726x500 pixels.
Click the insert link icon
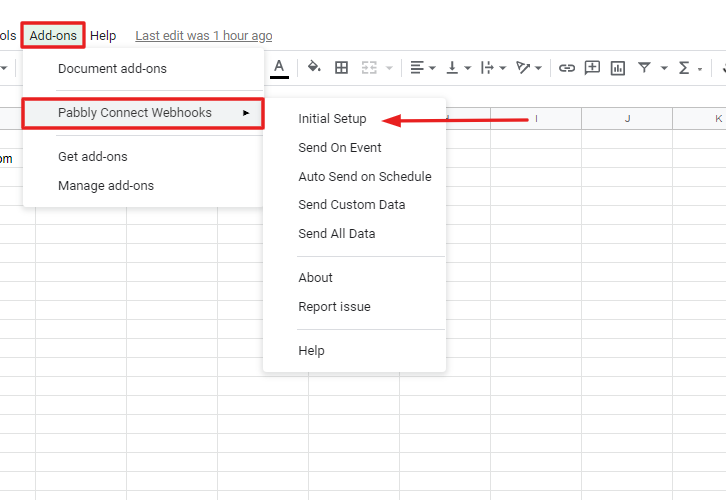click(x=567, y=68)
